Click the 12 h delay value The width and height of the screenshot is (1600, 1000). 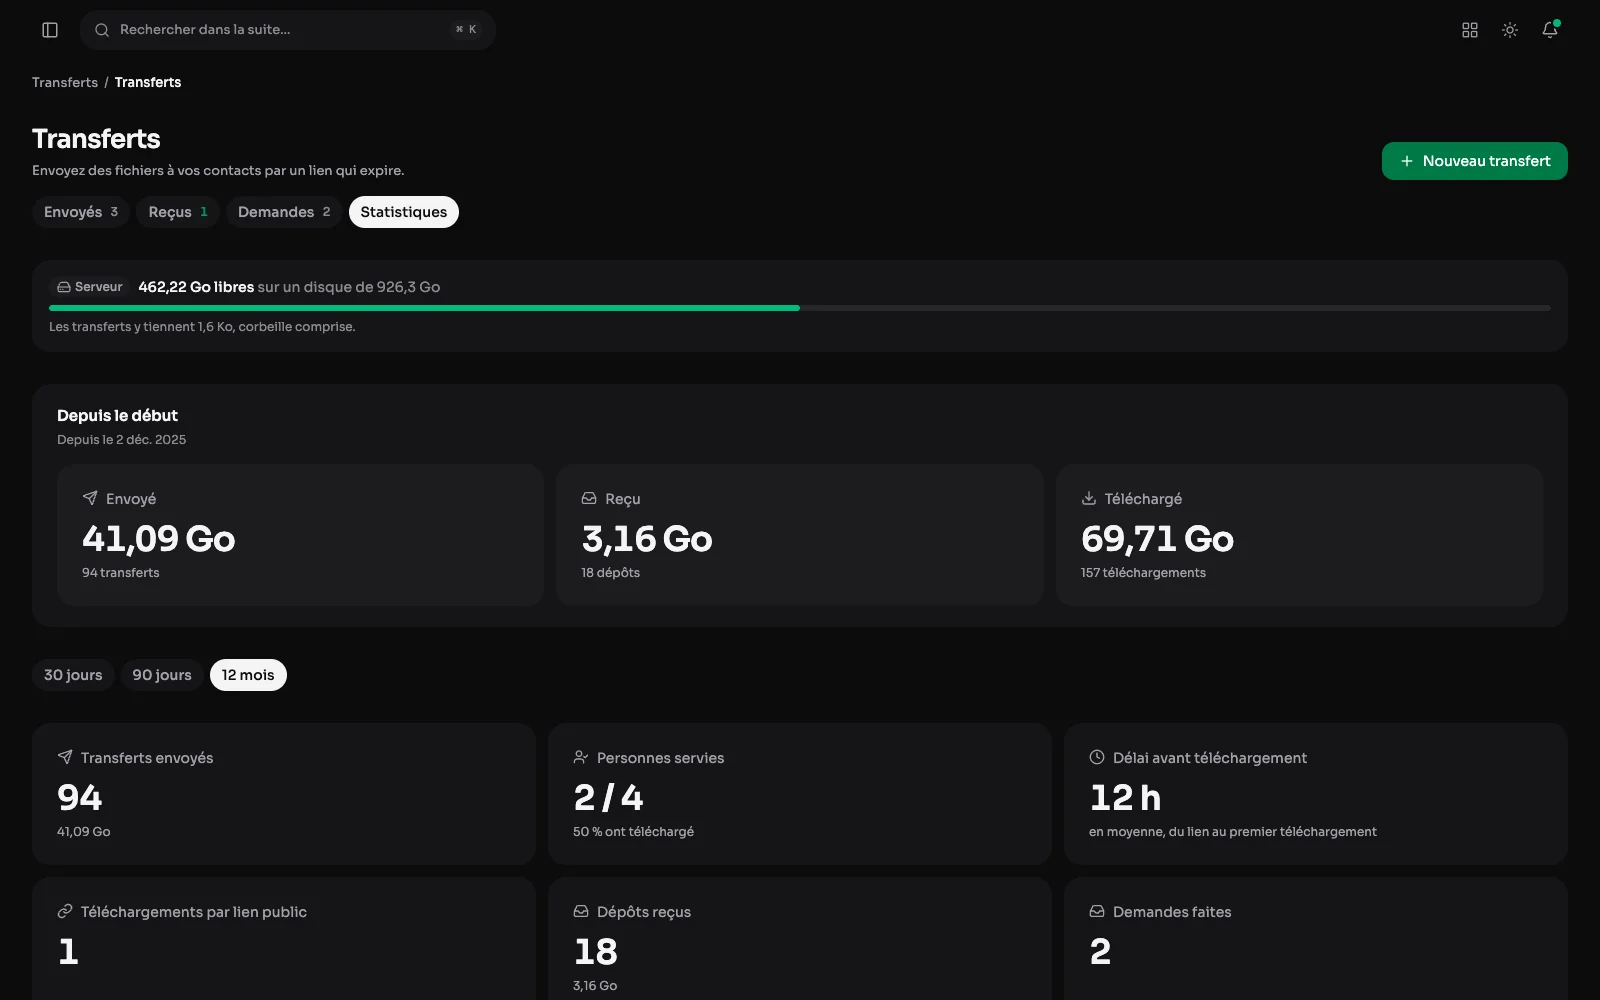point(1125,798)
